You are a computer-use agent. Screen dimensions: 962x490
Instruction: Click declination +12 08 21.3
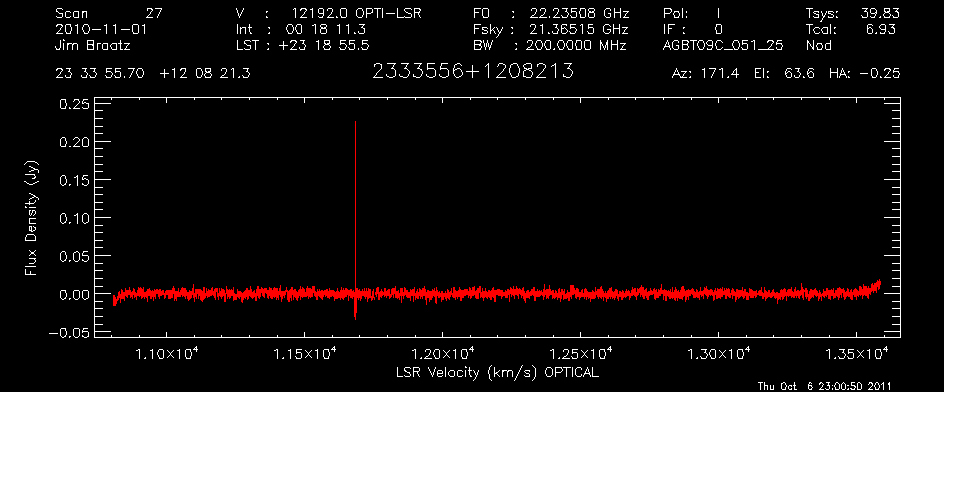tap(205, 74)
